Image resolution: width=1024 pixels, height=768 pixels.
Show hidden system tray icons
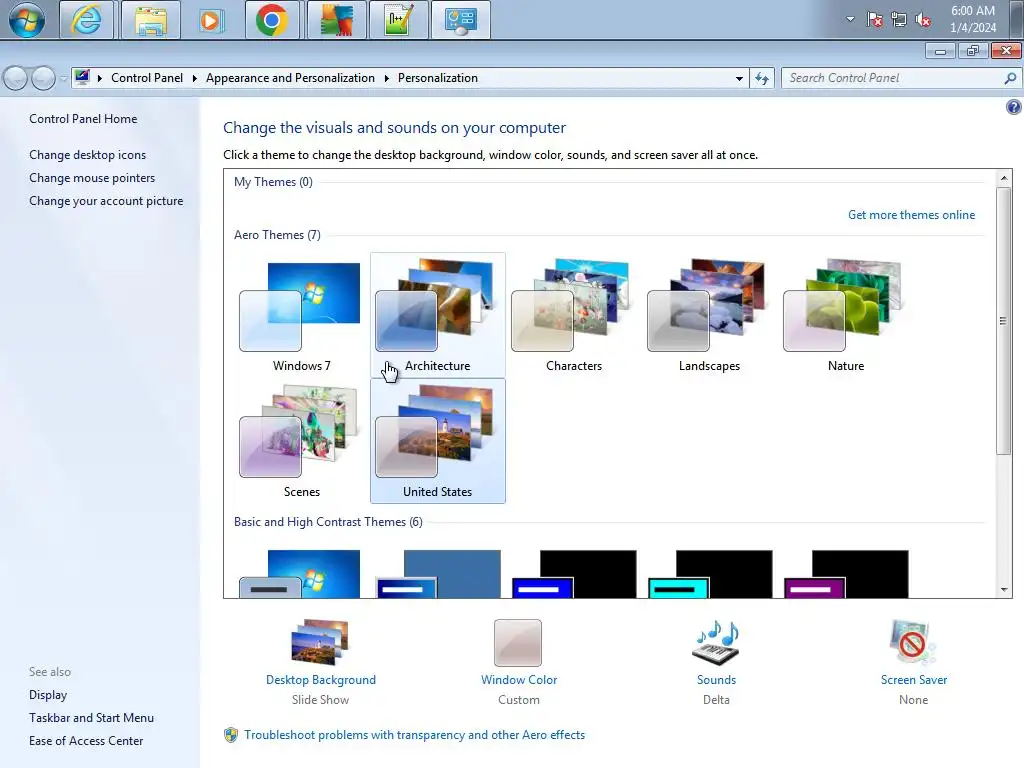pyautogui.click(x=850, y=19)
